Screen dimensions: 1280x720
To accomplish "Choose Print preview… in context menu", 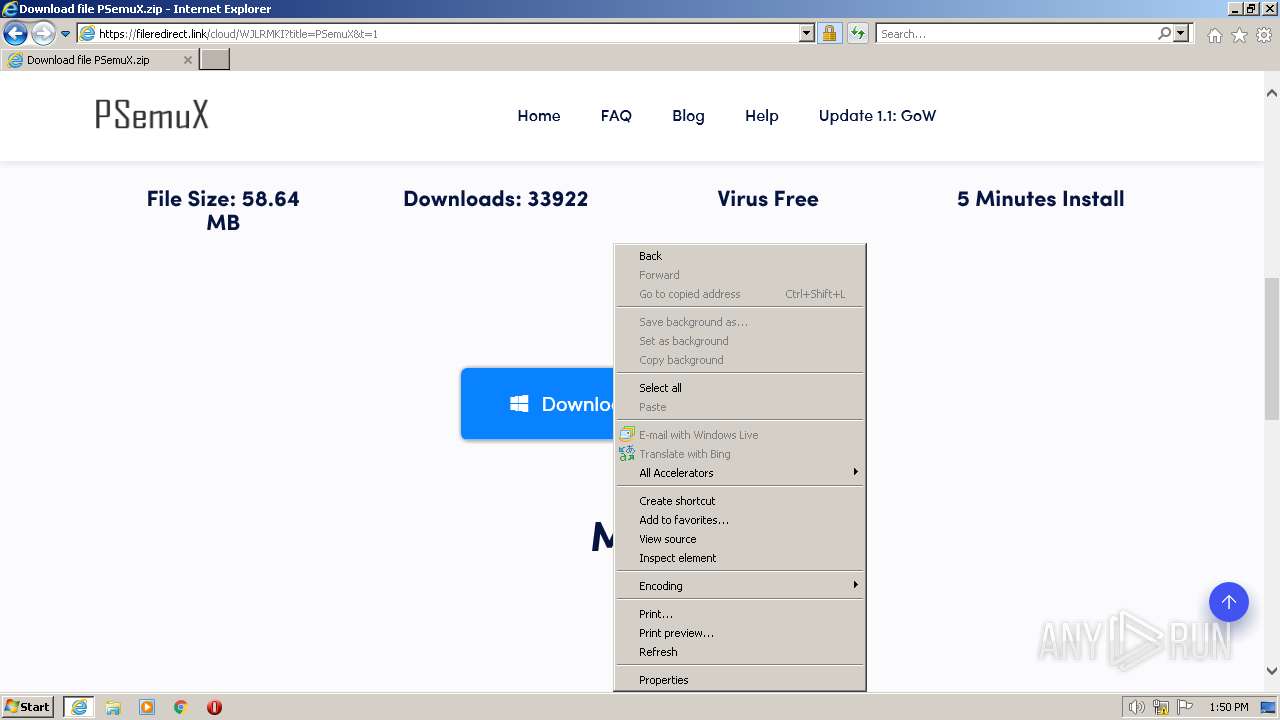I will point(740,633).
